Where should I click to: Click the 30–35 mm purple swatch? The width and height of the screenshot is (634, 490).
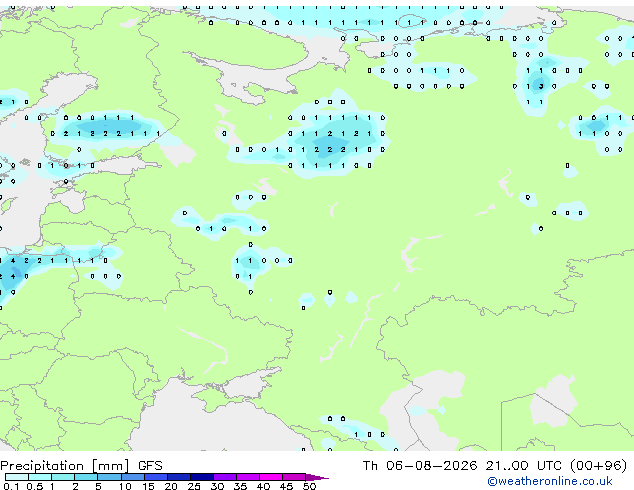click(225, 477)
